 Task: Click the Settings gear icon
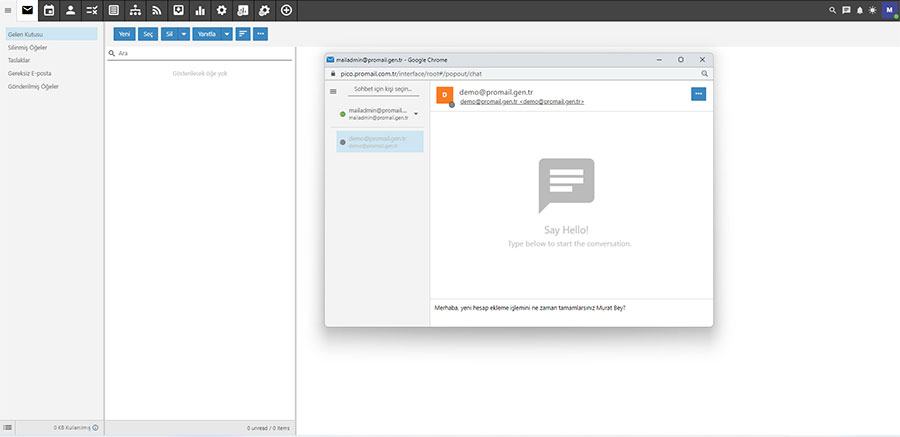click(x=221, y=10)
